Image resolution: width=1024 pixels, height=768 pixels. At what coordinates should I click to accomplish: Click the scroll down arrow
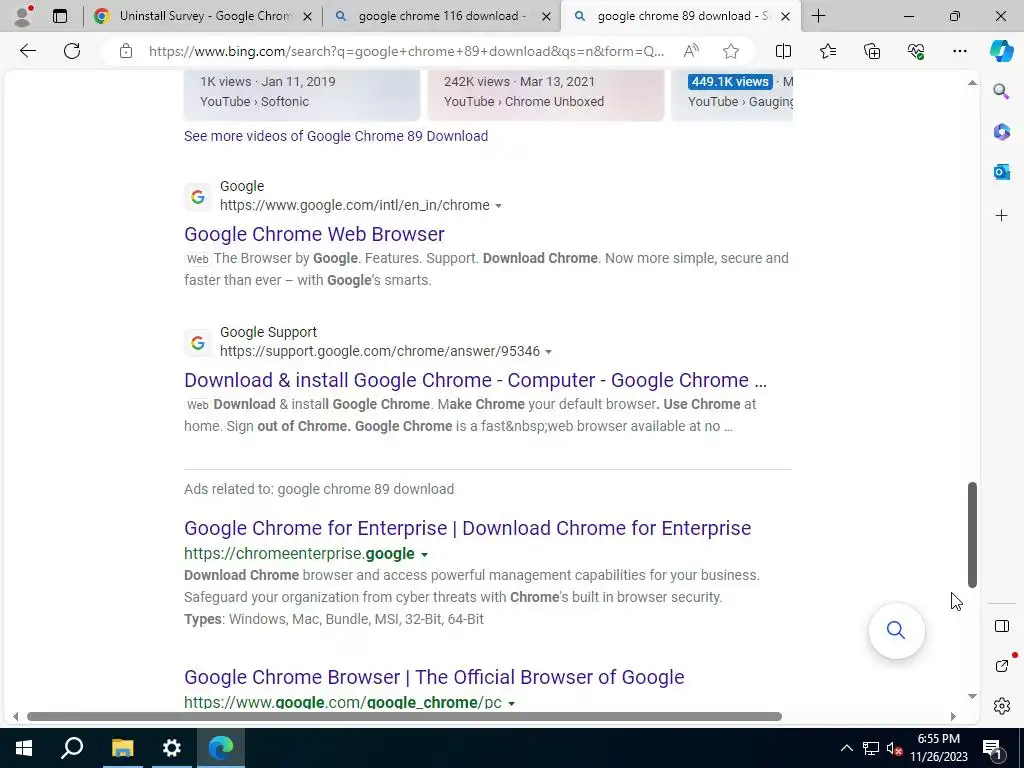[972, 696]
